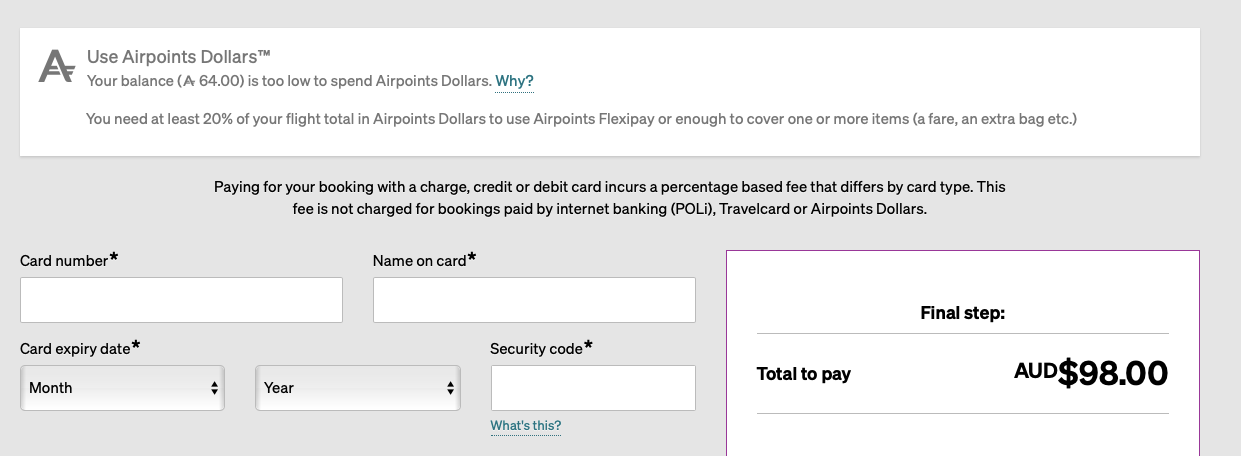Viewport: 1241px width, 456px height.
Task: Open the Year expiry dropdown
Action: (358, 388)
